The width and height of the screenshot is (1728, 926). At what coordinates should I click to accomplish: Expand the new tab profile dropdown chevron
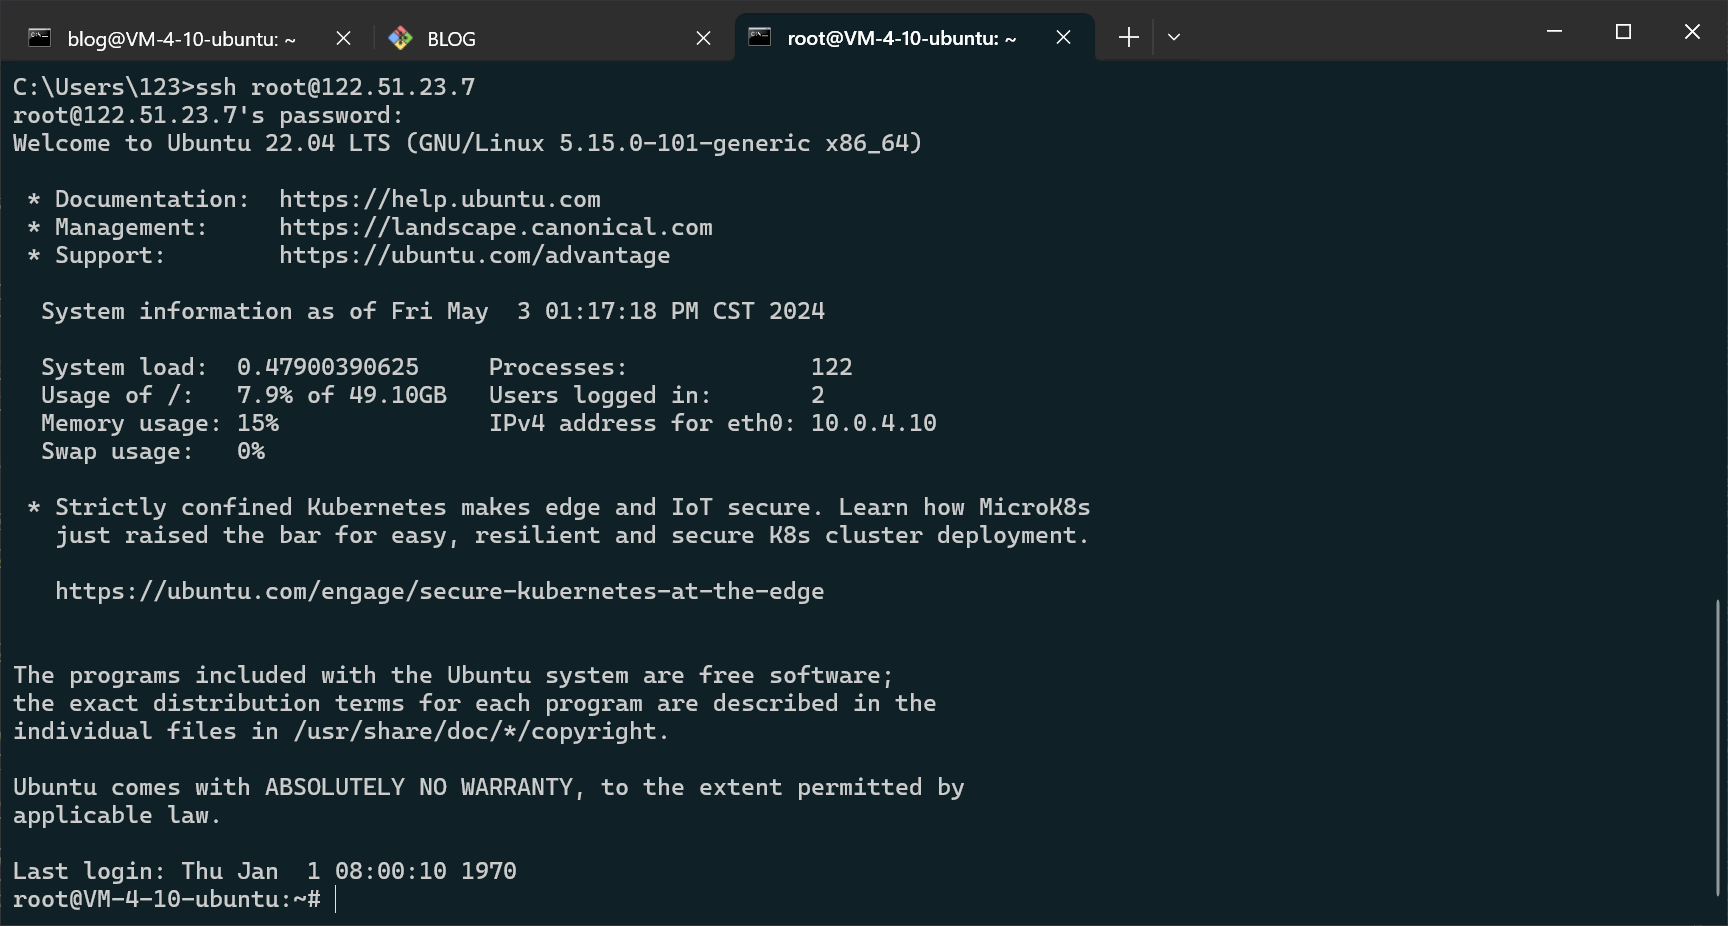(1174, 37)
